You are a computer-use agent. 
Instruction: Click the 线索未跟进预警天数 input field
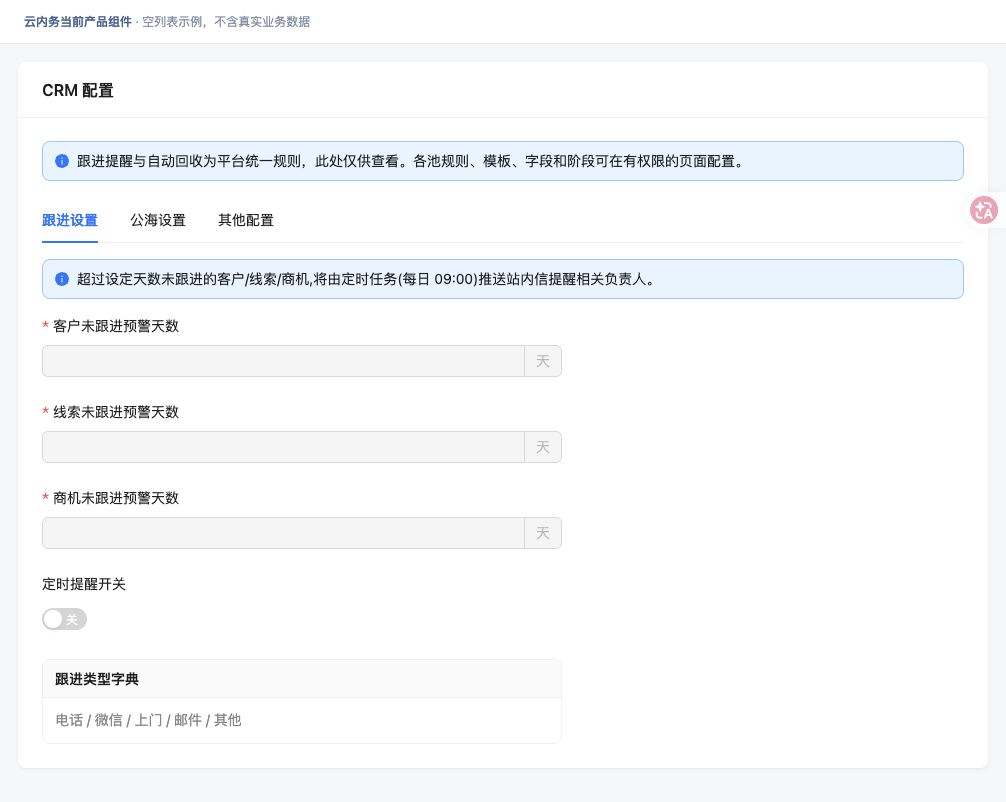[x=284, y=447]
